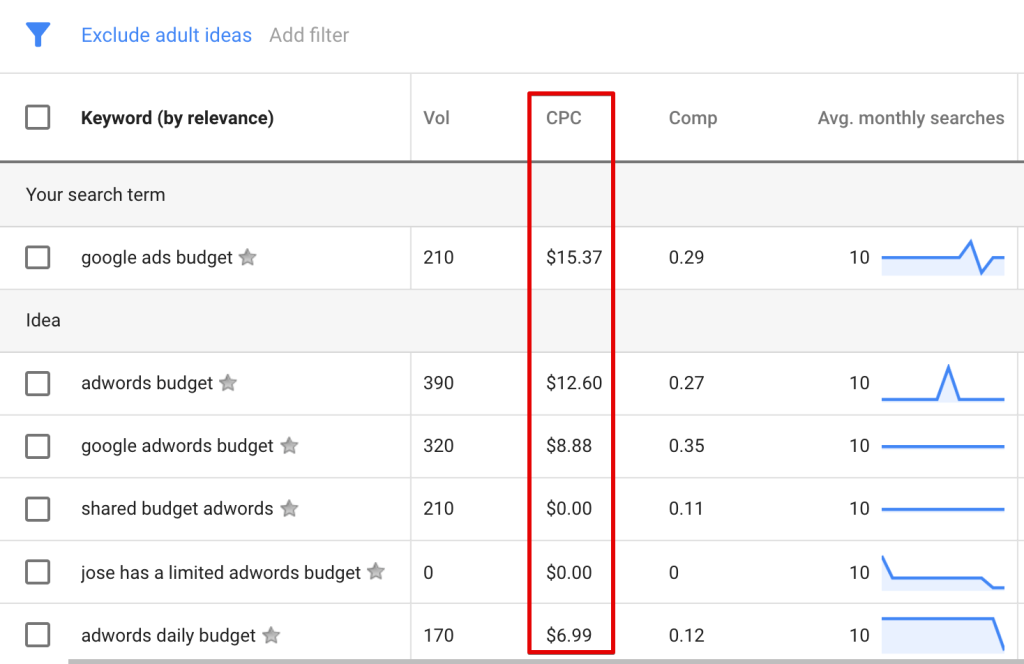This screenshot has height=664, width=1024.
Task: Sort by Avg. monthly searches header
Action: tap(911, 118)
